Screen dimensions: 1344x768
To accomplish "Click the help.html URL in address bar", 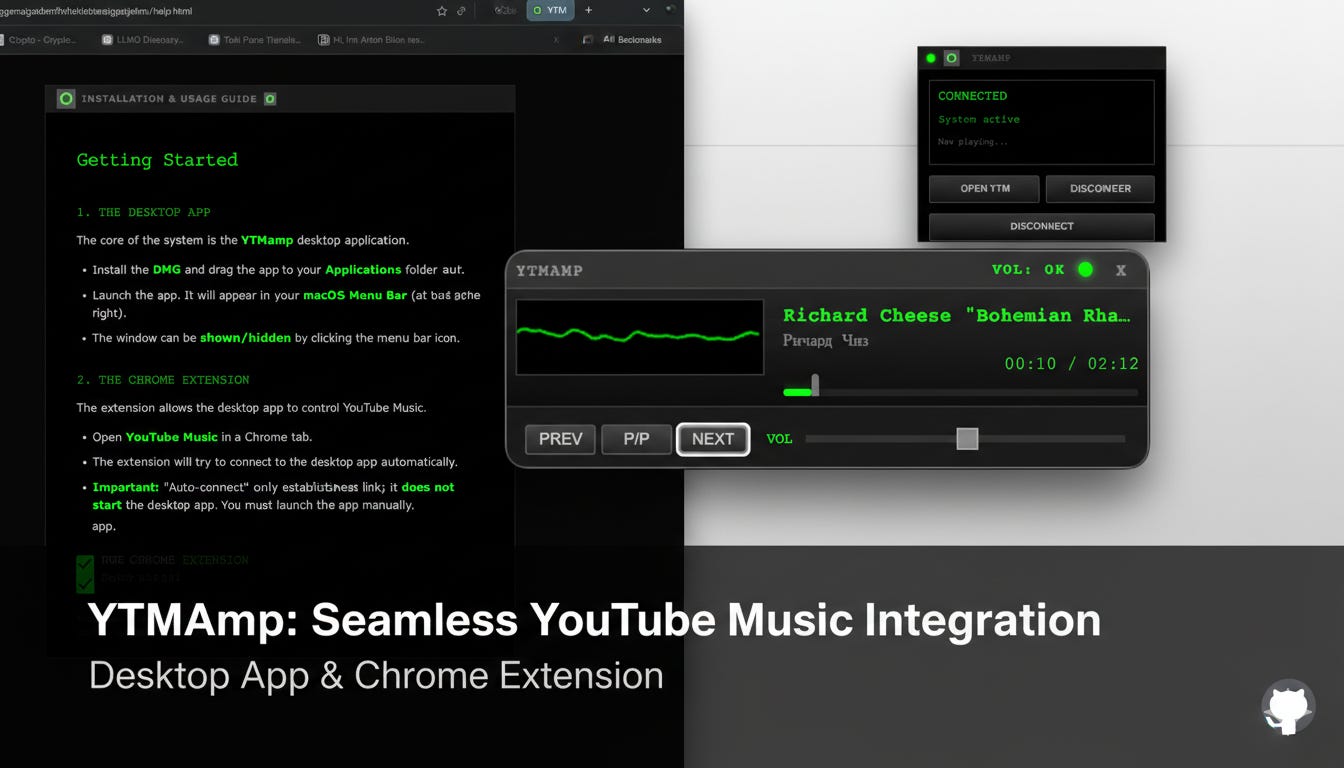I will point(96,11).
